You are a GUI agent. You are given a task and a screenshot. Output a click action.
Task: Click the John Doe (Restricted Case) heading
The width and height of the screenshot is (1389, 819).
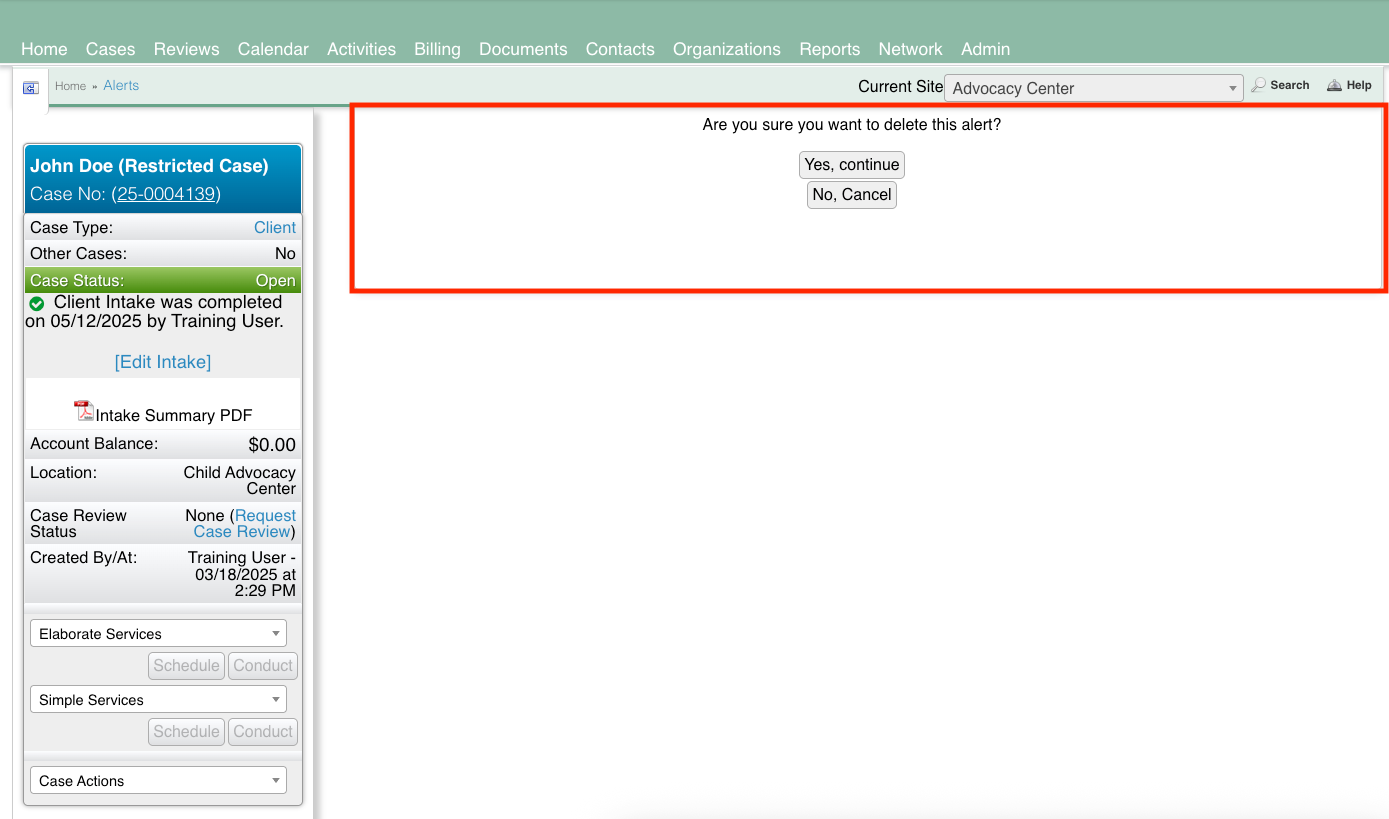(x=149, y=166)
